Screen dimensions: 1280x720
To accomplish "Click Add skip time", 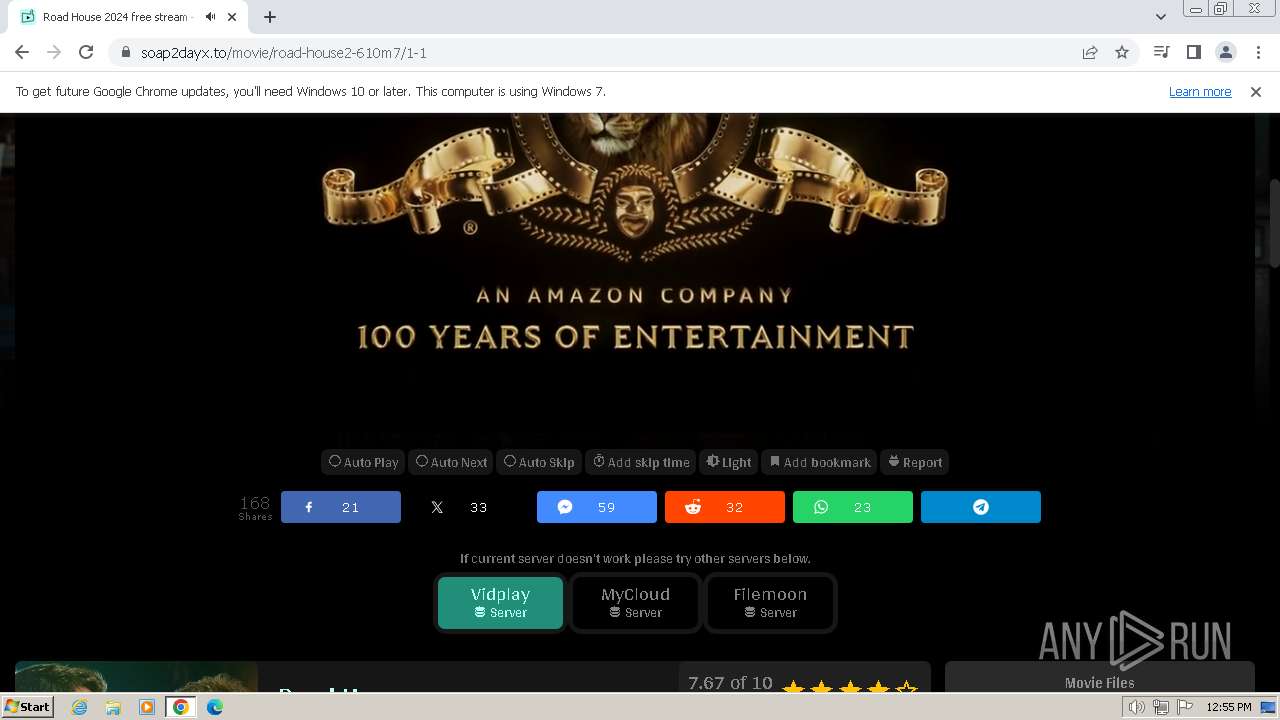I will coord(641,462).
